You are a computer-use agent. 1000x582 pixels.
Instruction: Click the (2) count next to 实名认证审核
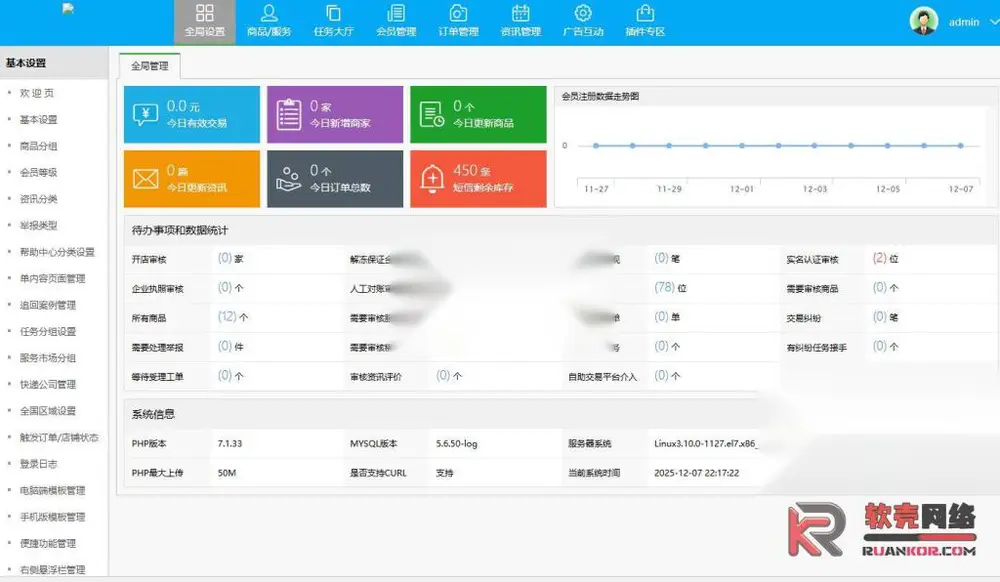tap(879, 259)
